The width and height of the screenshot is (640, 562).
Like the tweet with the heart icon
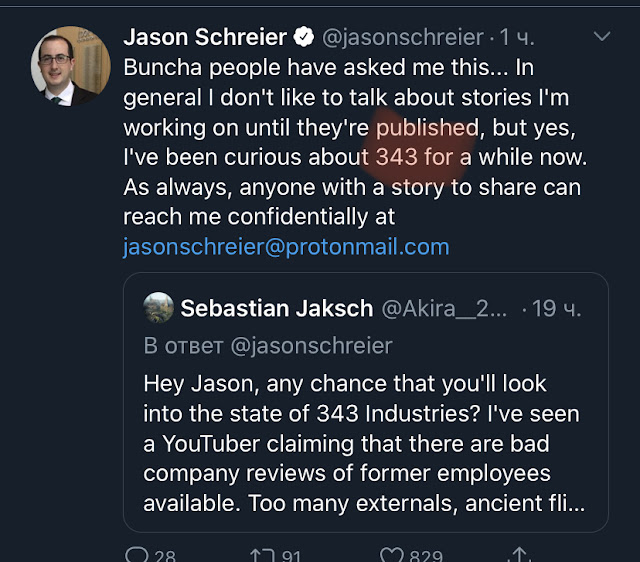(390, 553)
